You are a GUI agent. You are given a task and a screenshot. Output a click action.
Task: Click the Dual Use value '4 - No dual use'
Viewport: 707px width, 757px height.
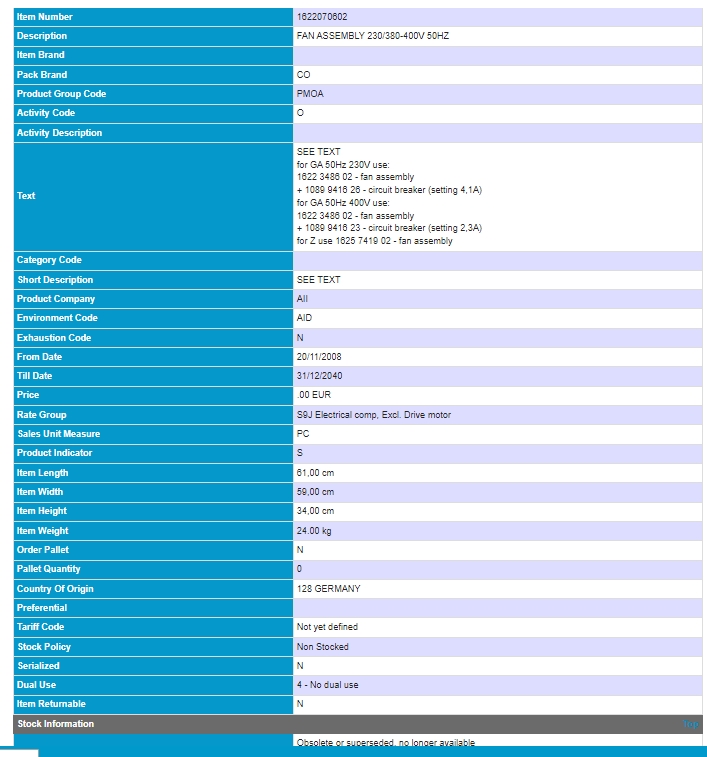point(327,685)
